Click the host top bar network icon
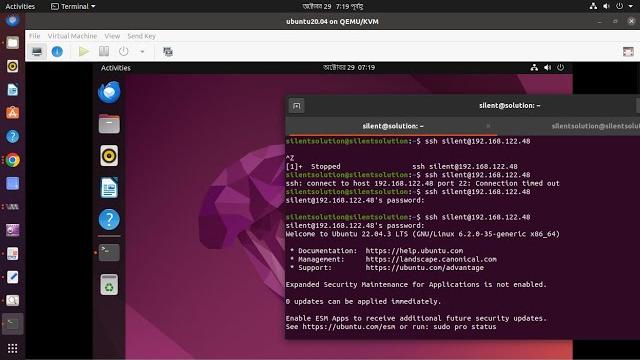This screenshot has width=640, height=360. 593,6
